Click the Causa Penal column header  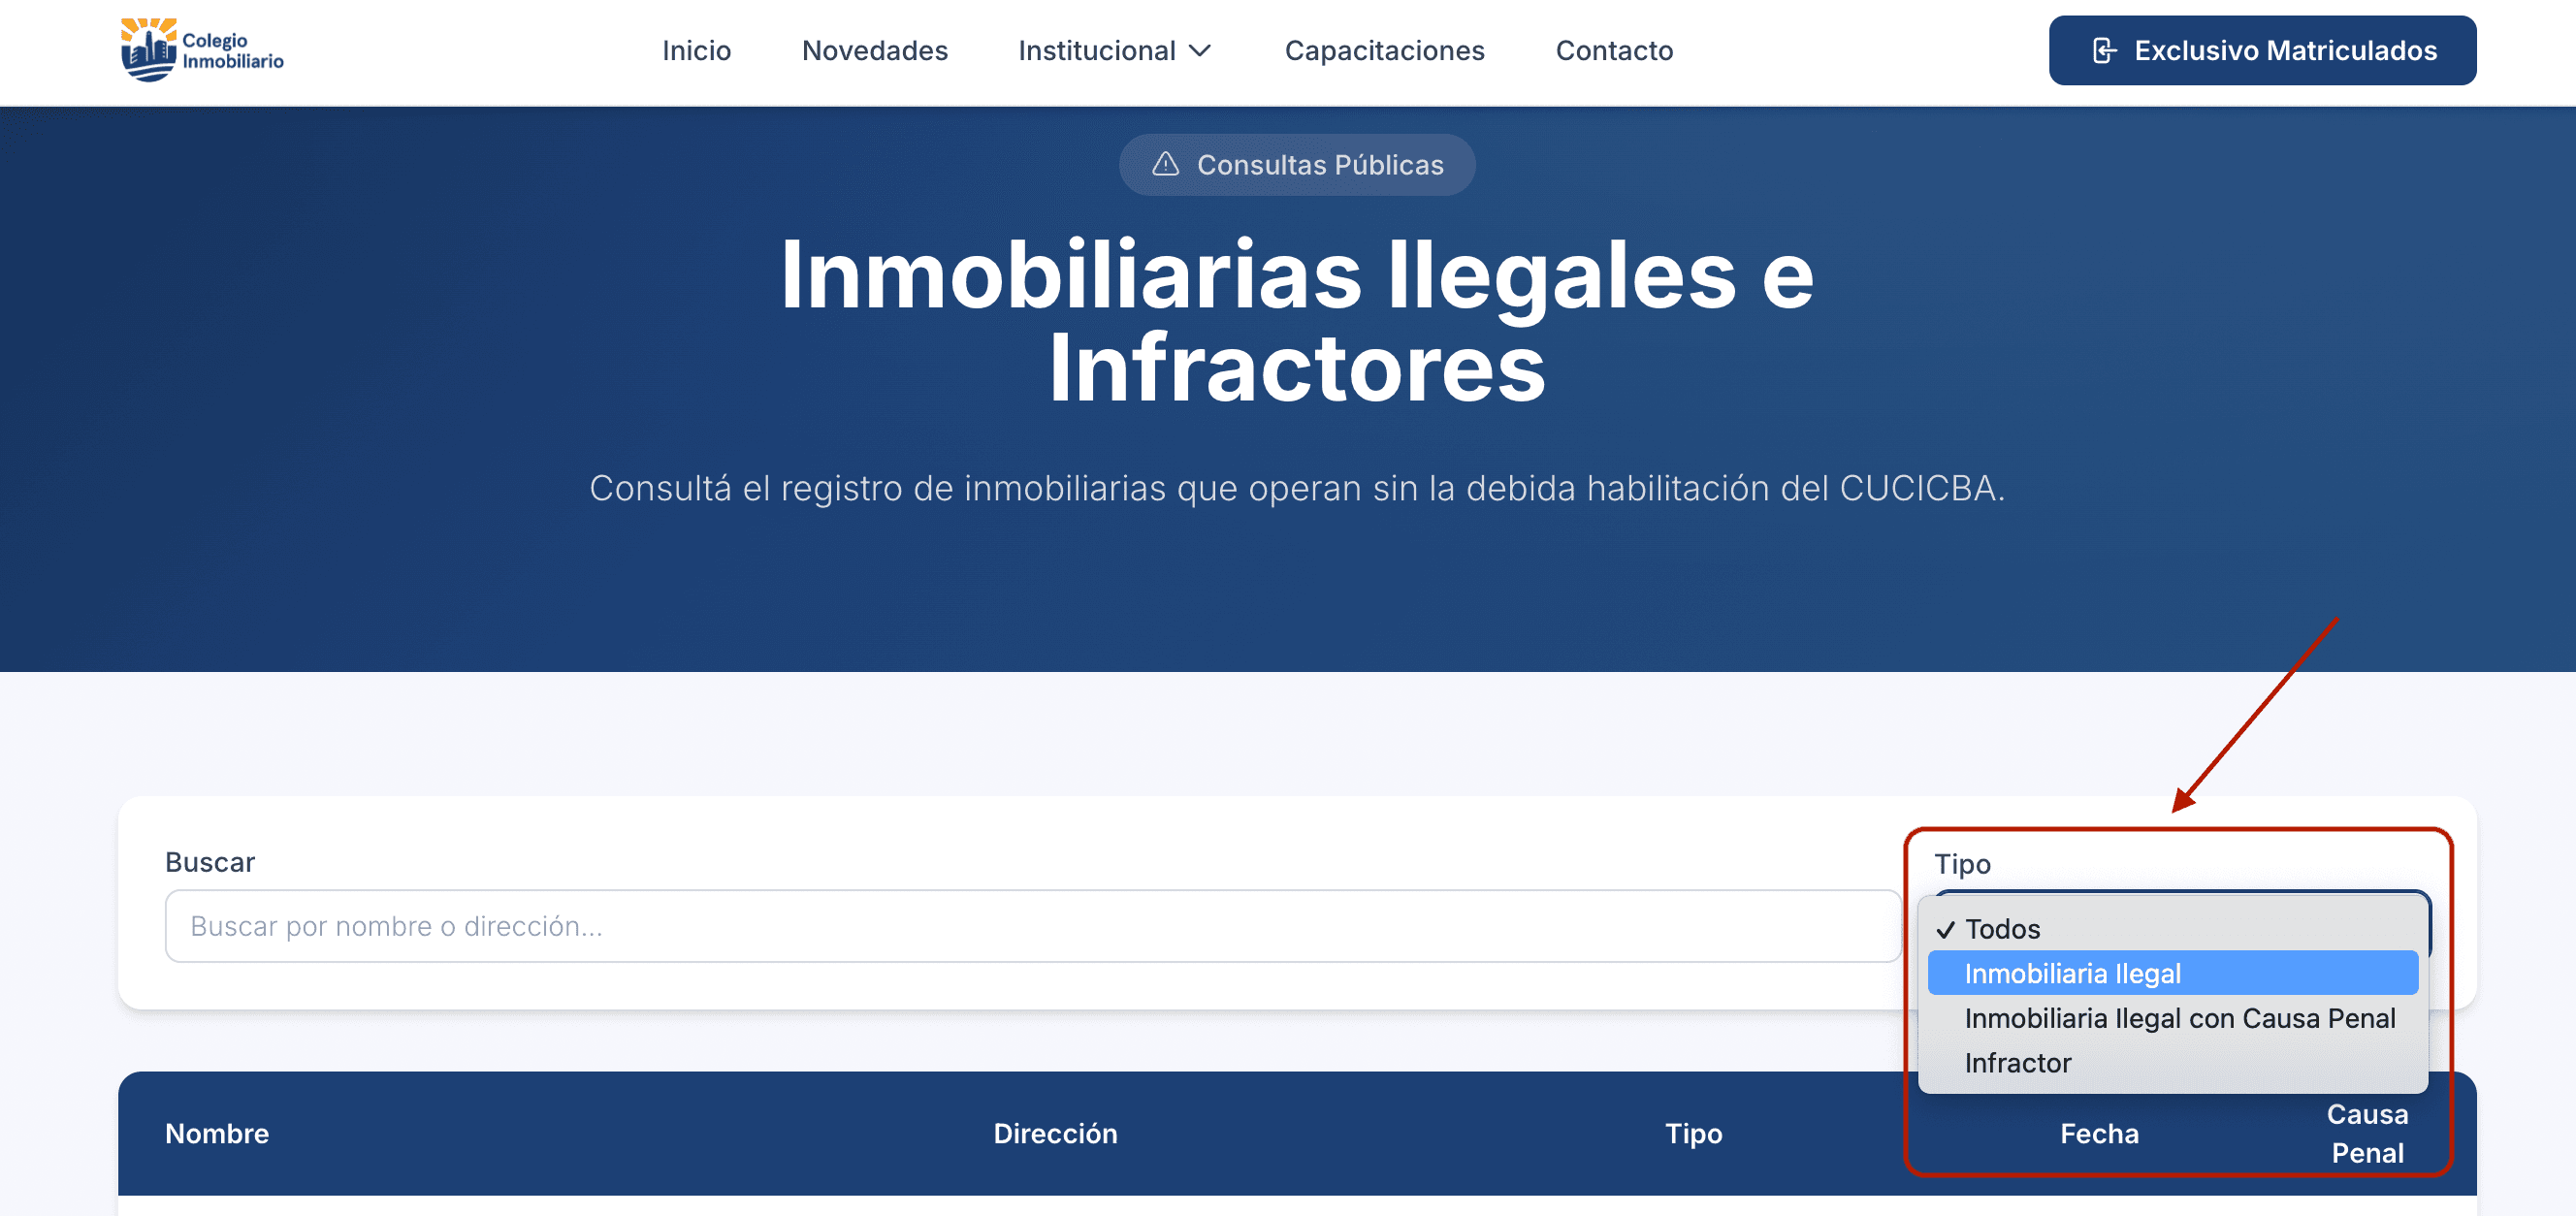[2367, 1133]
